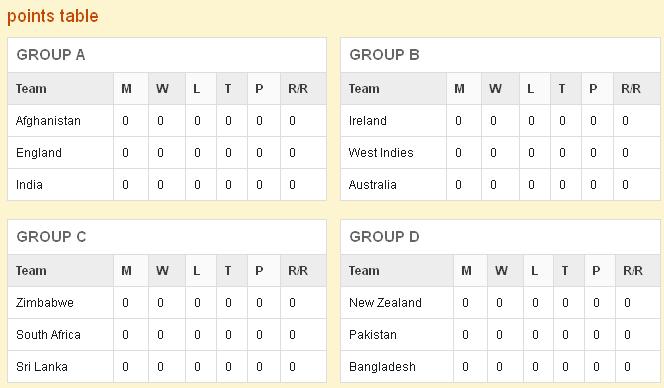664x388 pixels.
Task: Click the 'points table' heading
Action: [53, 16]
